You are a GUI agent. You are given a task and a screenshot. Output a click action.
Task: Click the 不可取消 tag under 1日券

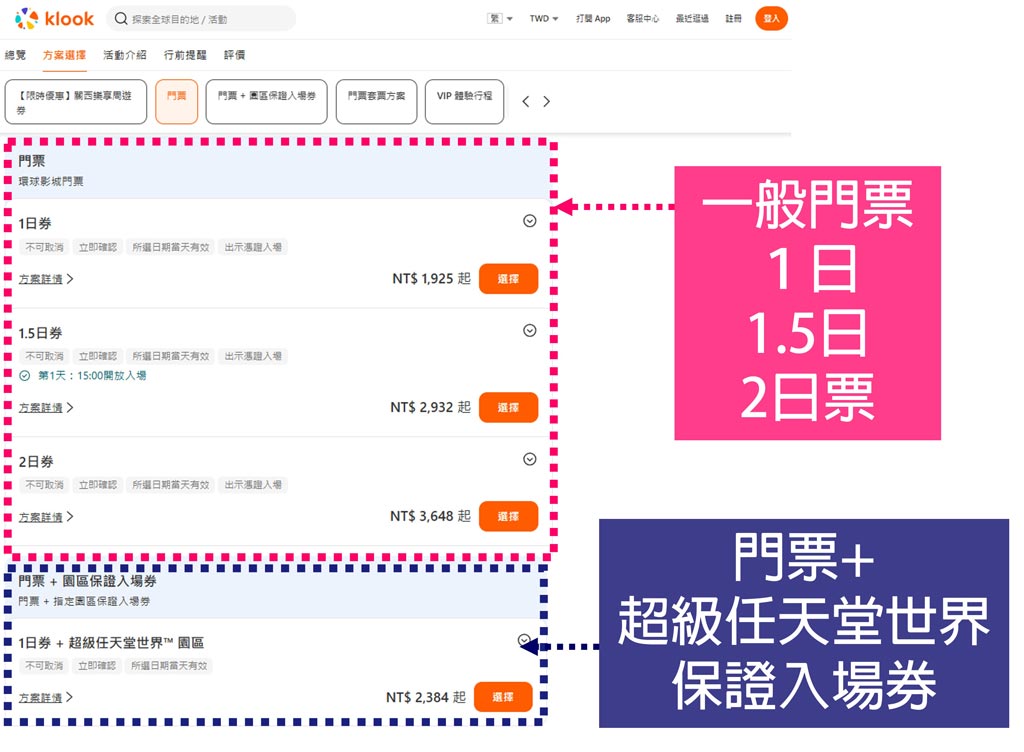[x=44, y=247]
